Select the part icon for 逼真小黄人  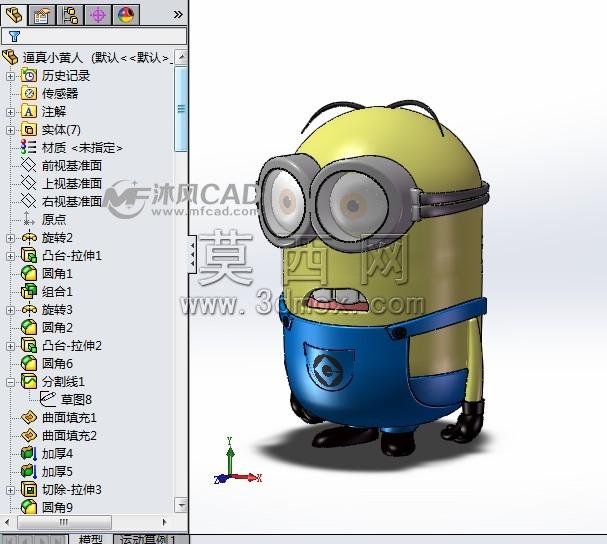[10, 57]
